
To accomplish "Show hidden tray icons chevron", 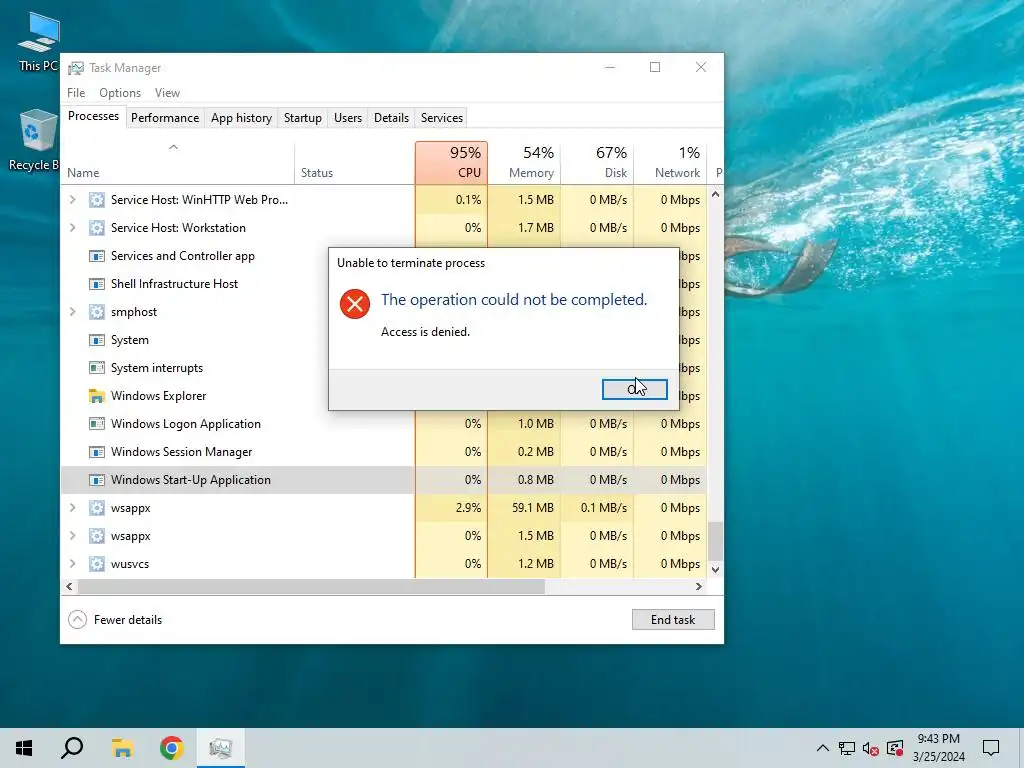I will pyautogui.click(x=823, y=748).
